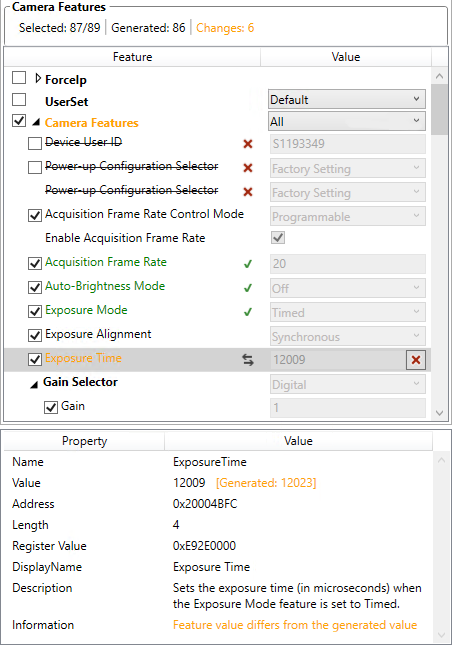452x645 pixels.
Task: Click 'Feature value differs from the generated value'
Action: (295, 625)
